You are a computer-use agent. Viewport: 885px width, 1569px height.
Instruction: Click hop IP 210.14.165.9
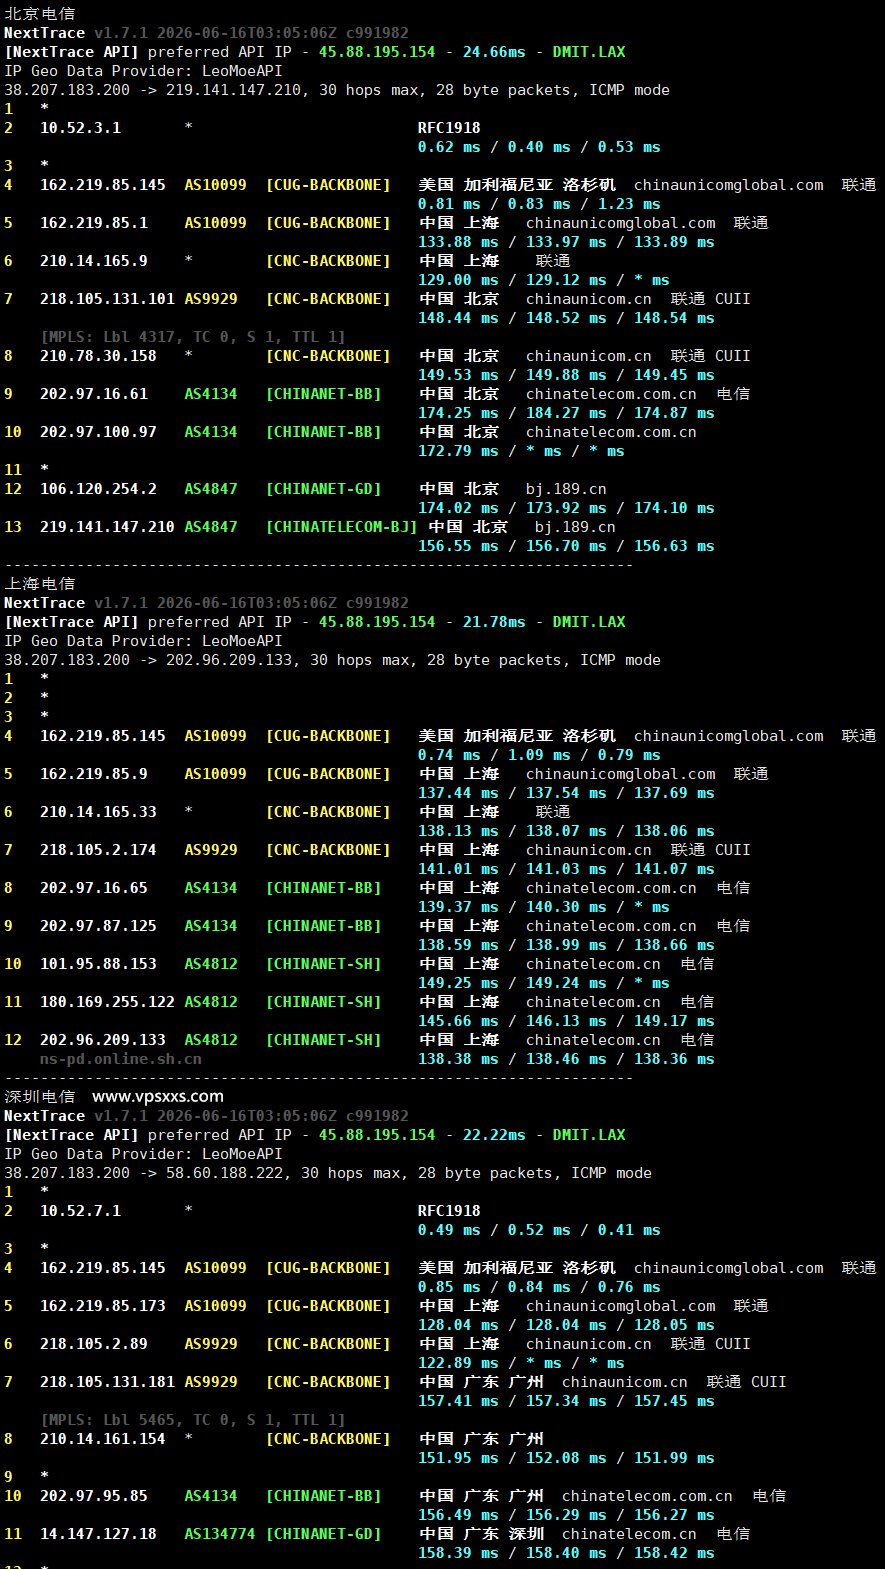pos(94,261)
